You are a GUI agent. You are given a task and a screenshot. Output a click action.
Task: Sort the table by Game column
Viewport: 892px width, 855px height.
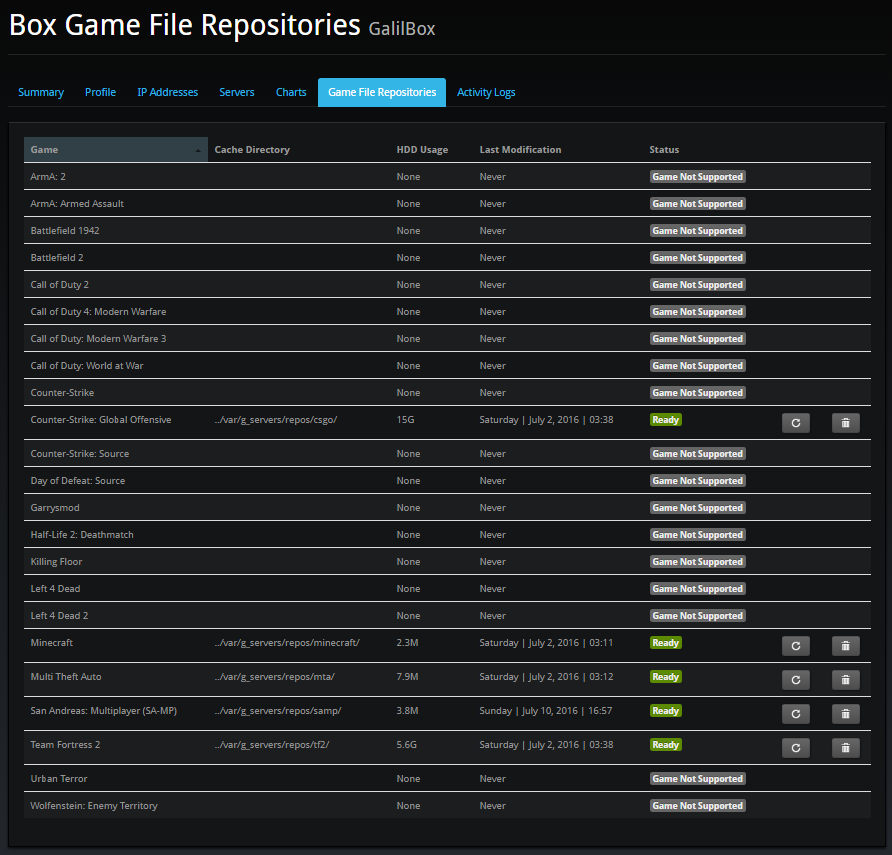[115, 150]
